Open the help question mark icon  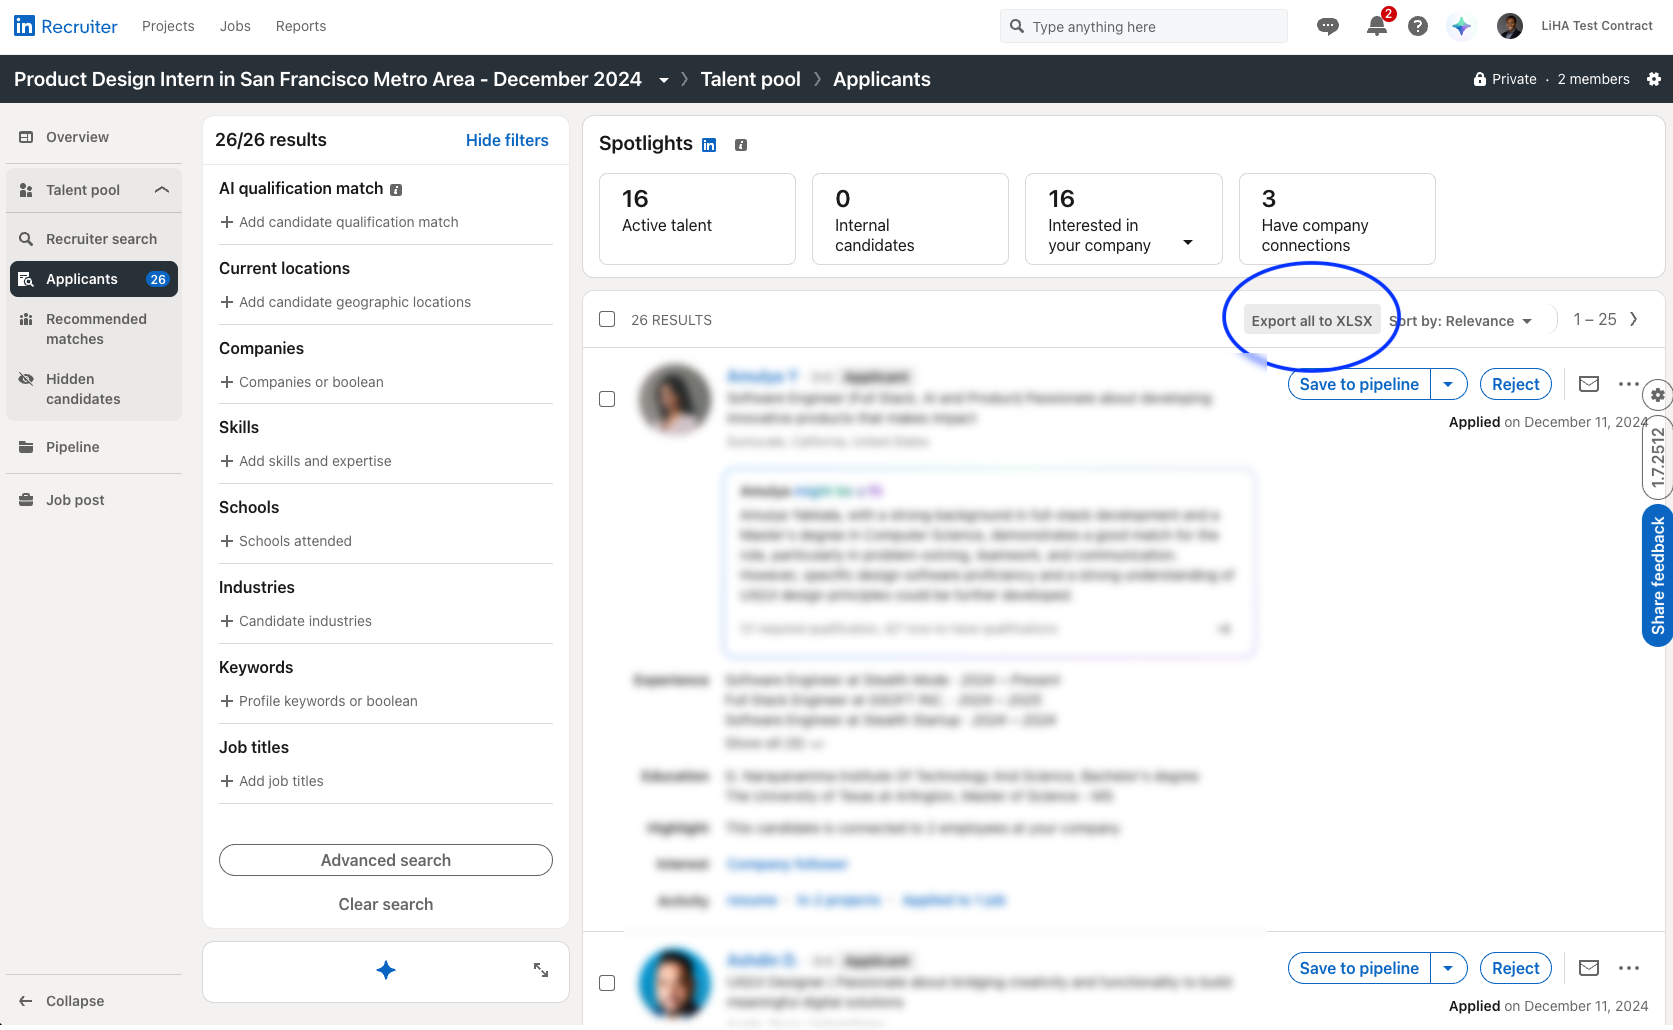click(1418, 26)
